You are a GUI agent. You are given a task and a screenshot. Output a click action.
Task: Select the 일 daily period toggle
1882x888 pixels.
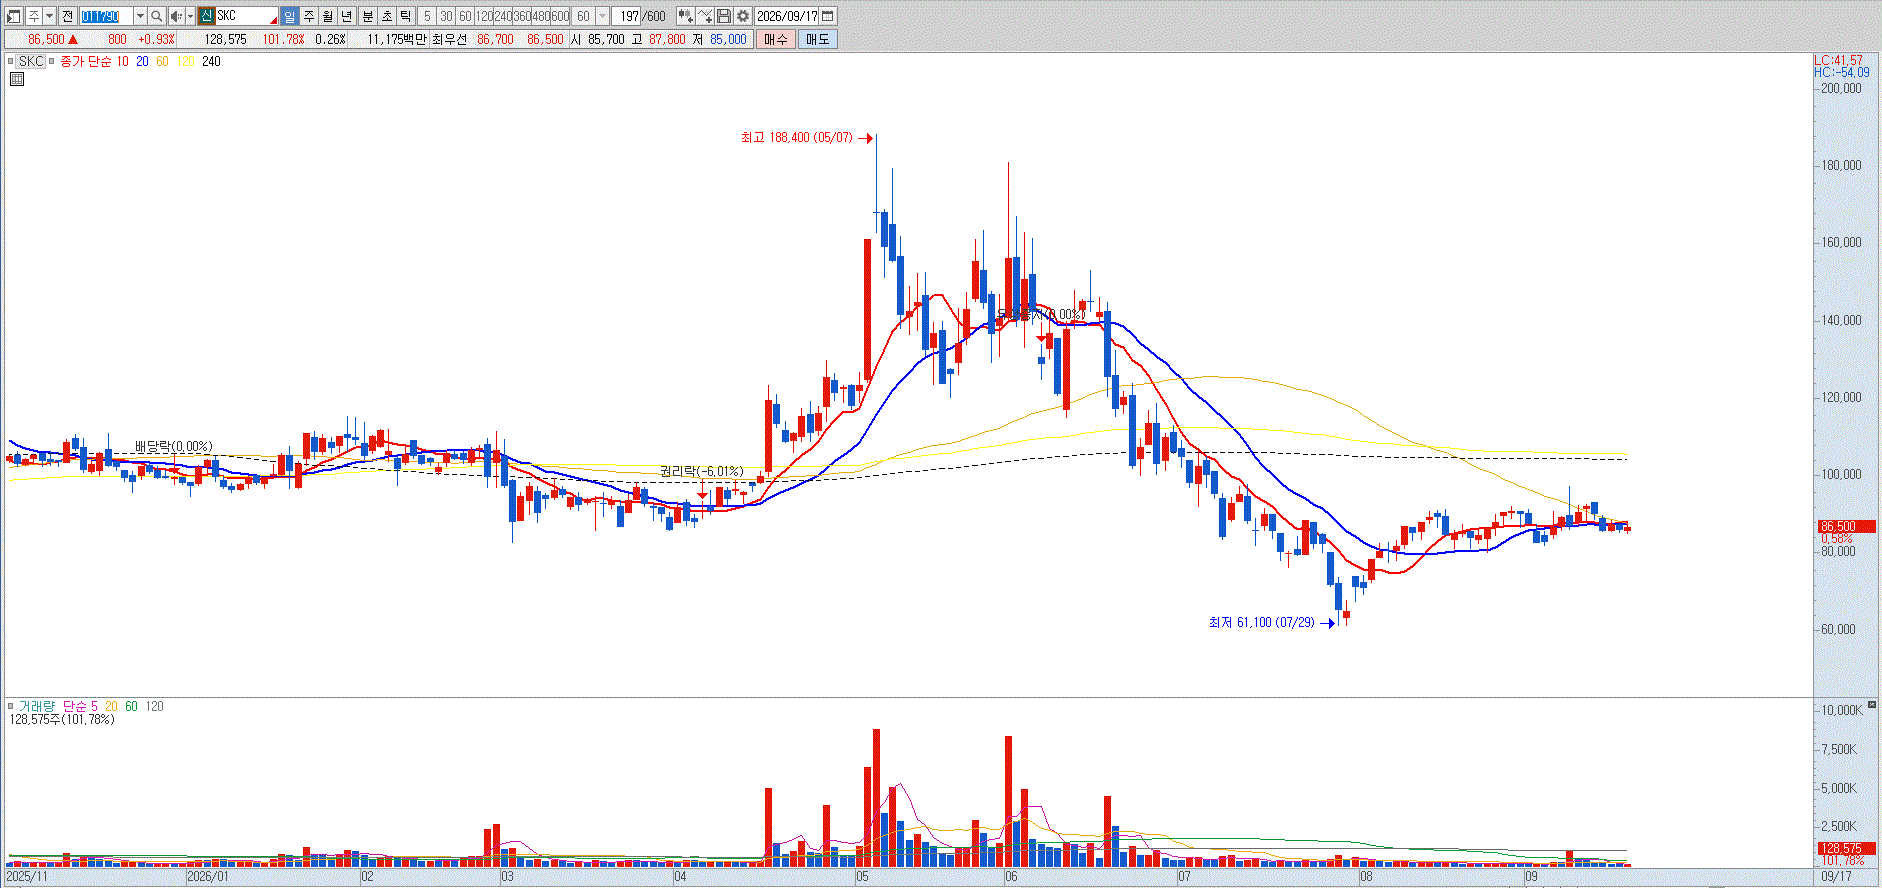click(x=289, y=16)
